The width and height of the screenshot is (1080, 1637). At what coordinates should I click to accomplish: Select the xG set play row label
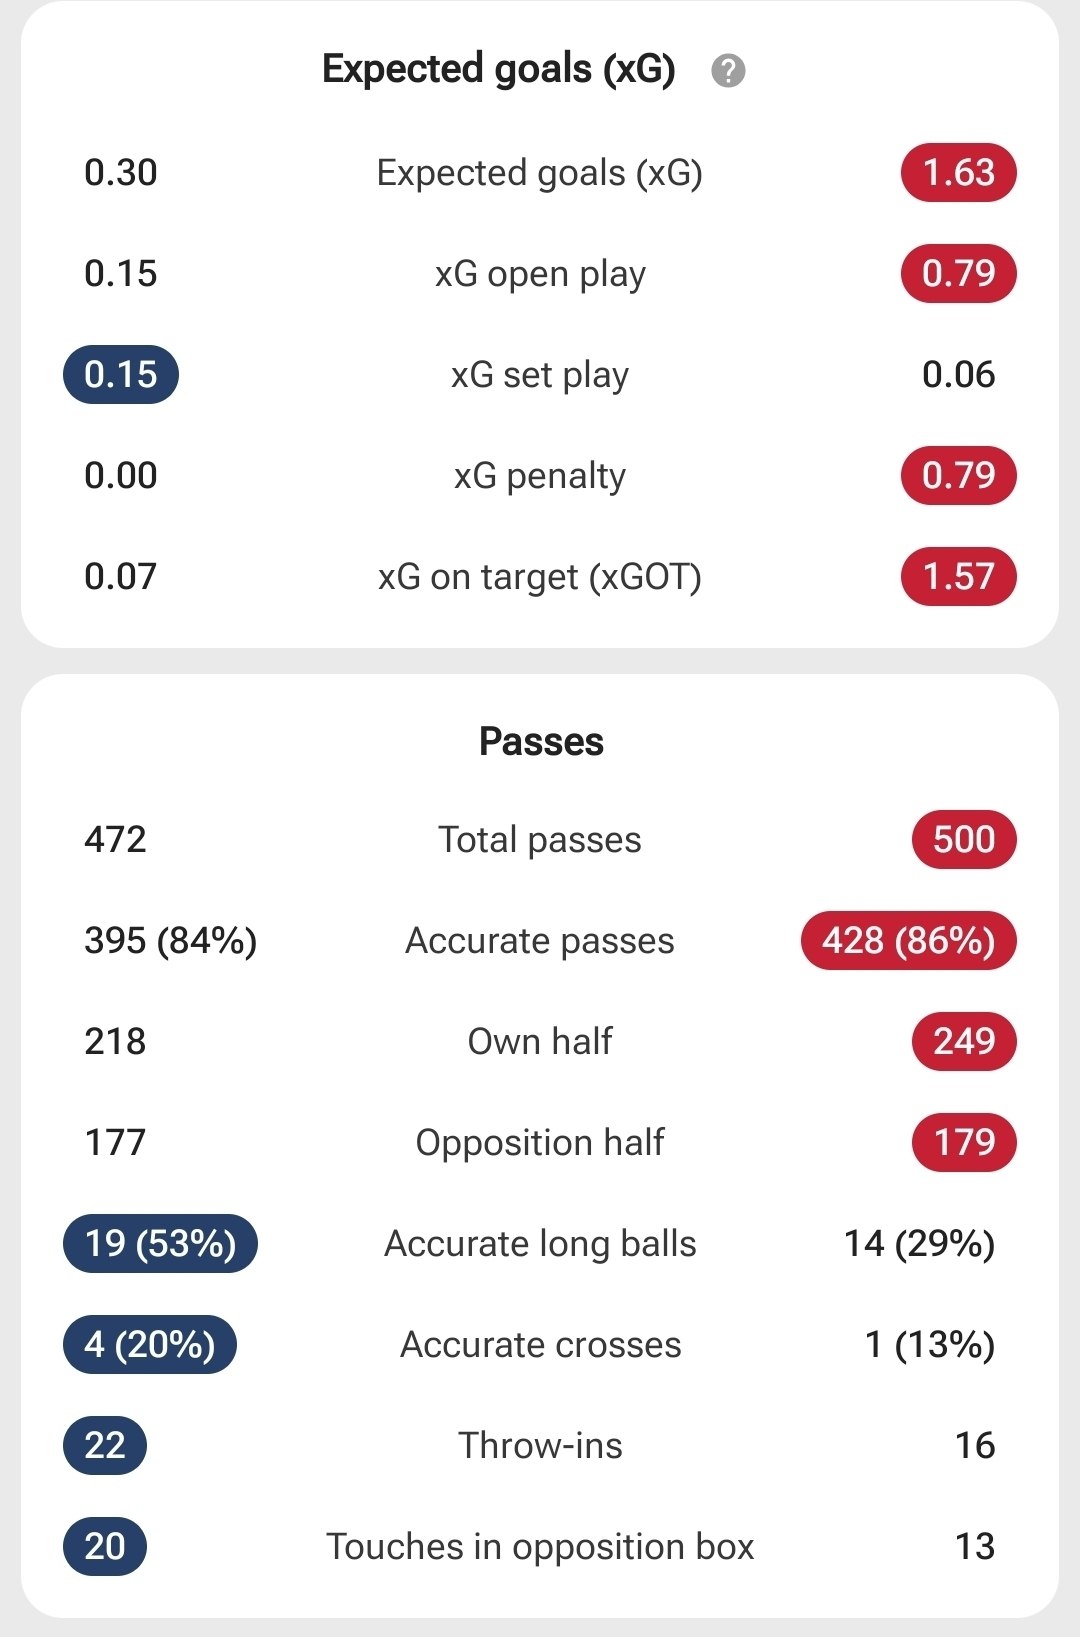[540, 375]
